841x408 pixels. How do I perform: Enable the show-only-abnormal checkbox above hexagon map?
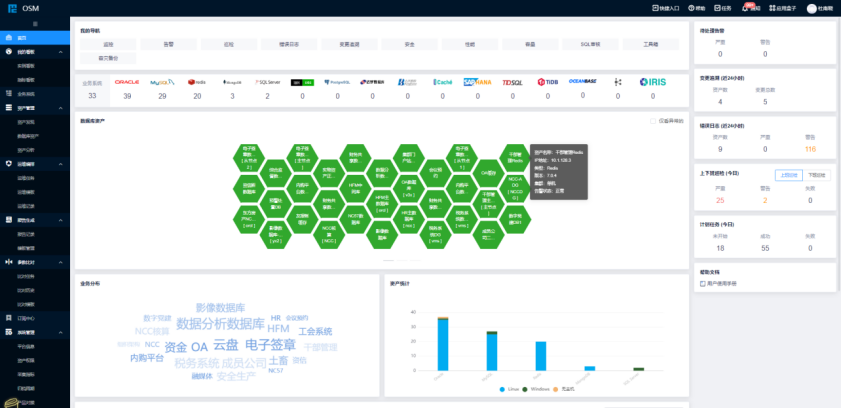pyautogui.click(x=653, y=121)
